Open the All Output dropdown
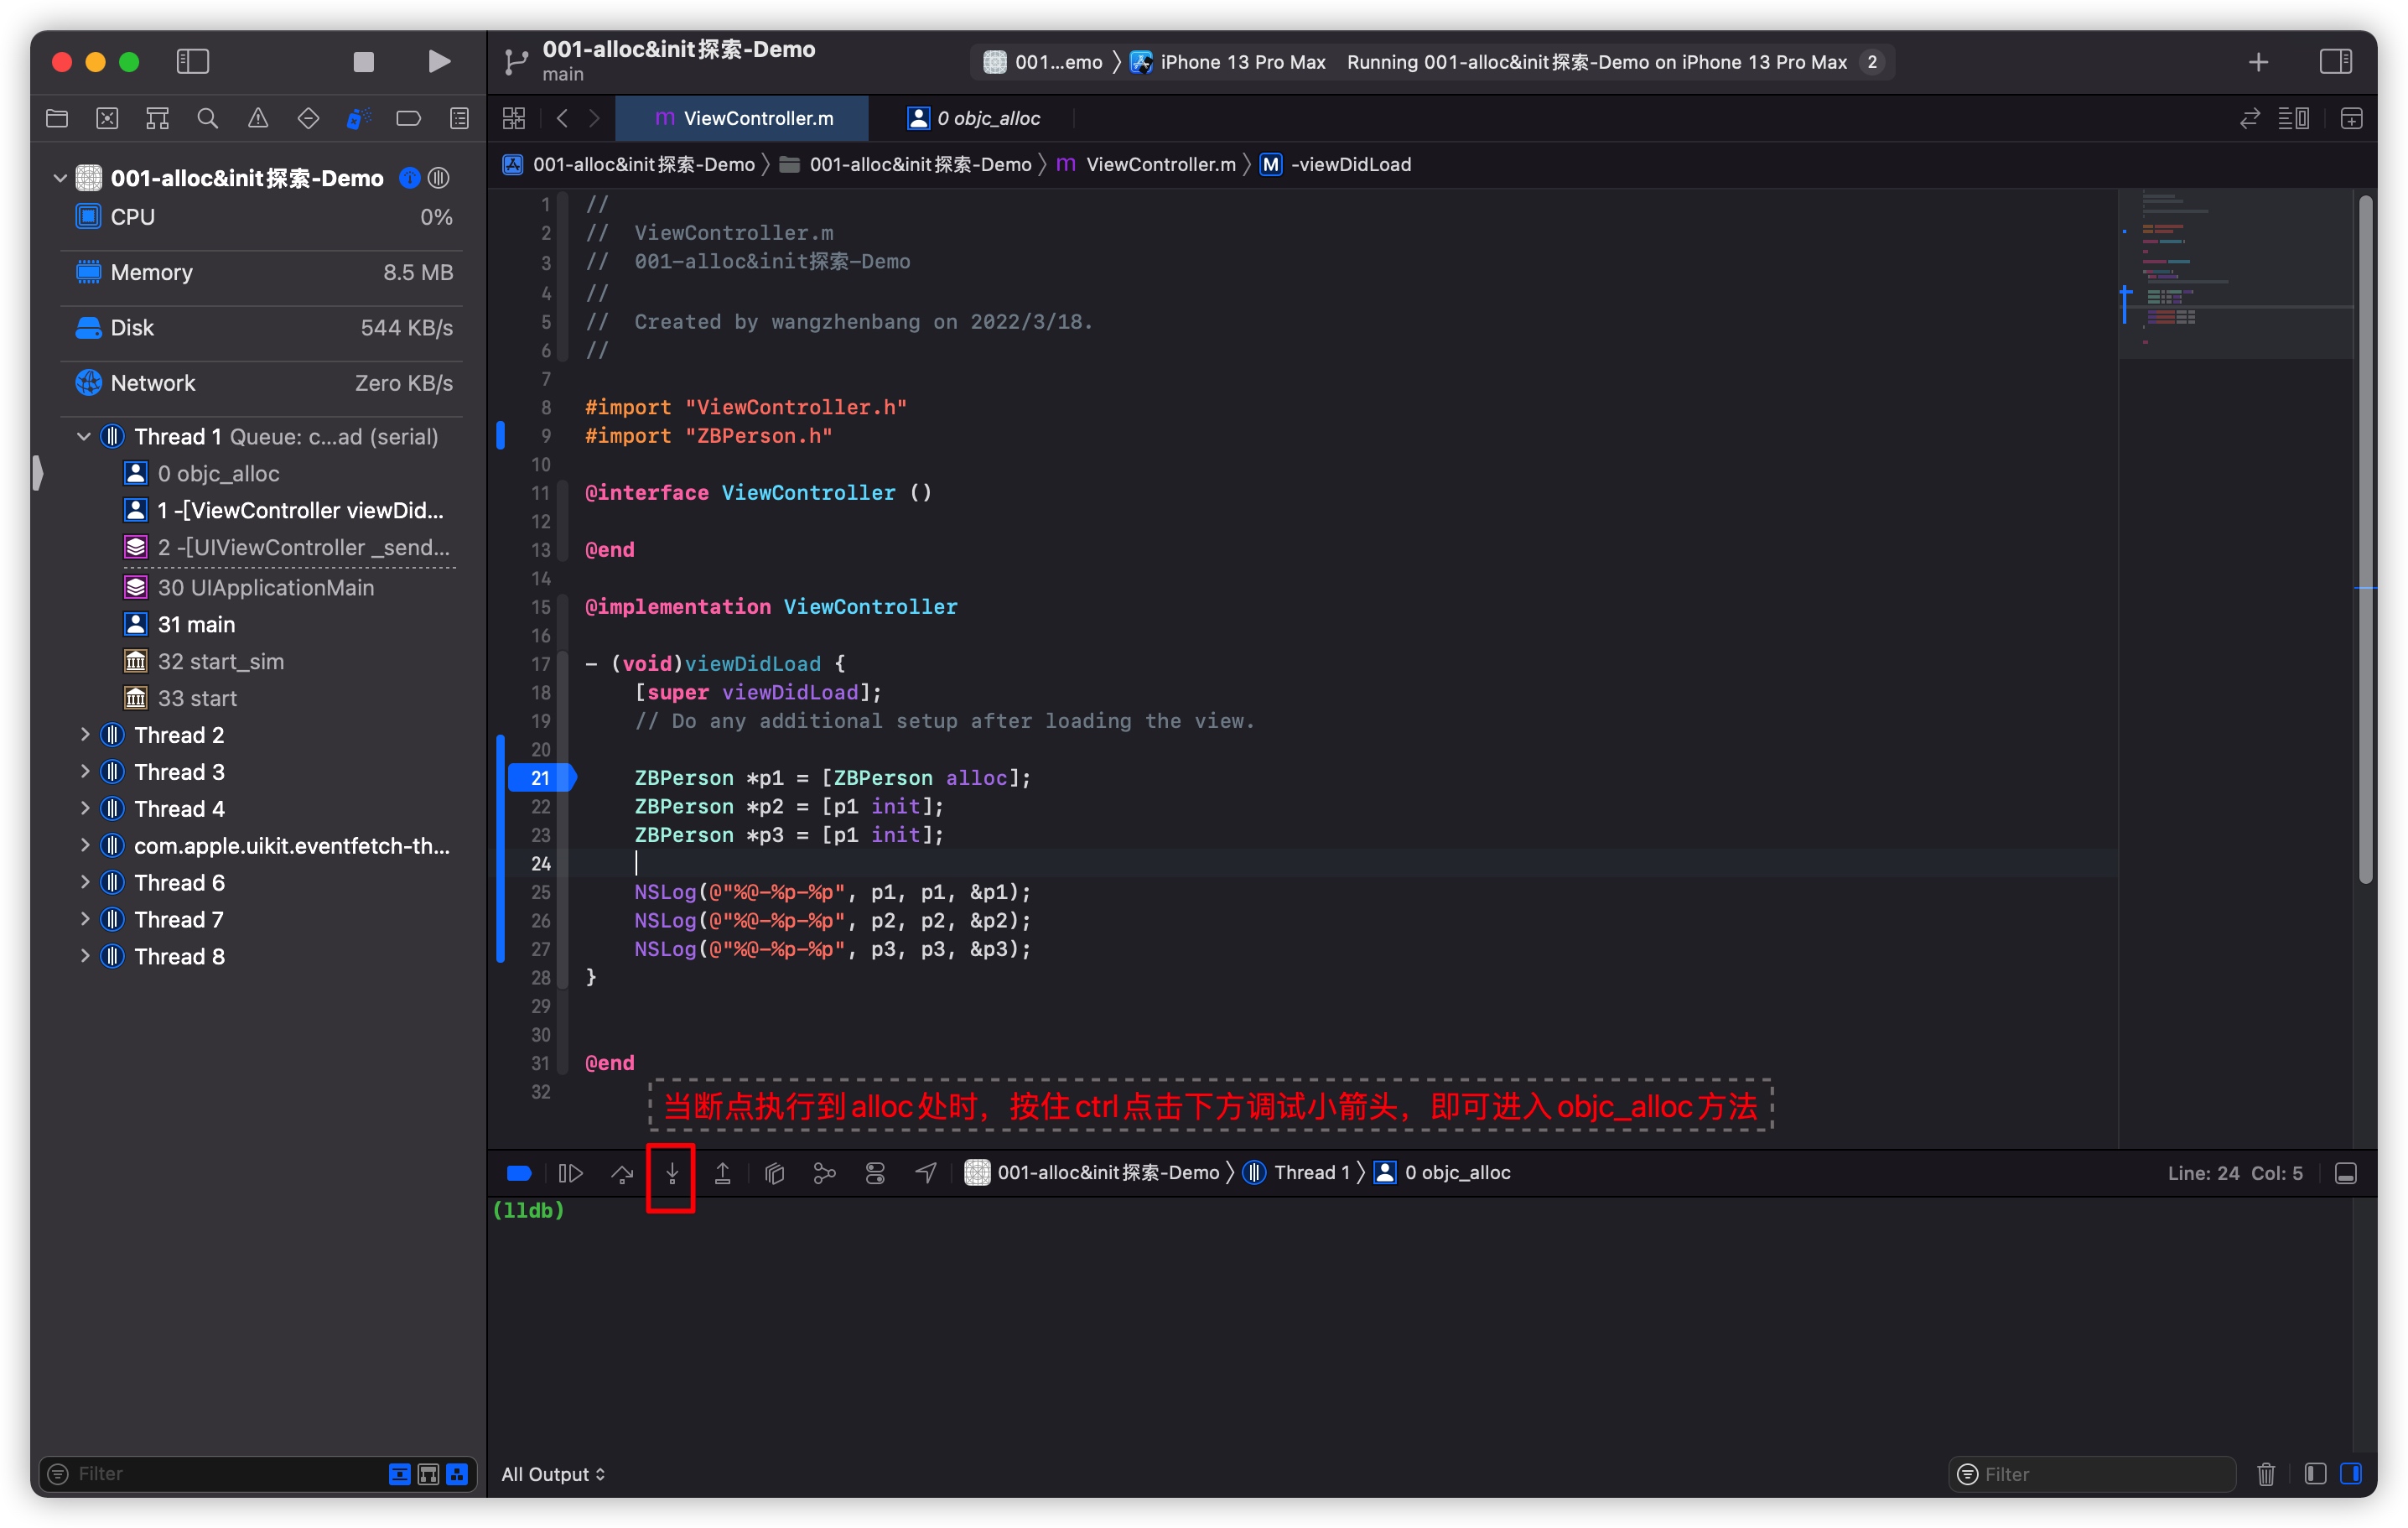 click(x=553, y=1474)
